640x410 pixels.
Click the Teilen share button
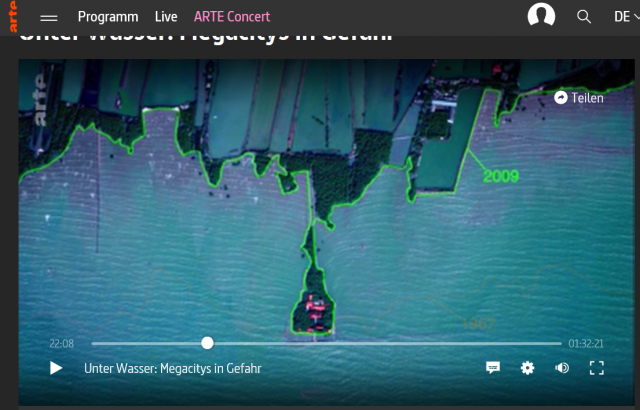[x=579, y=98]
